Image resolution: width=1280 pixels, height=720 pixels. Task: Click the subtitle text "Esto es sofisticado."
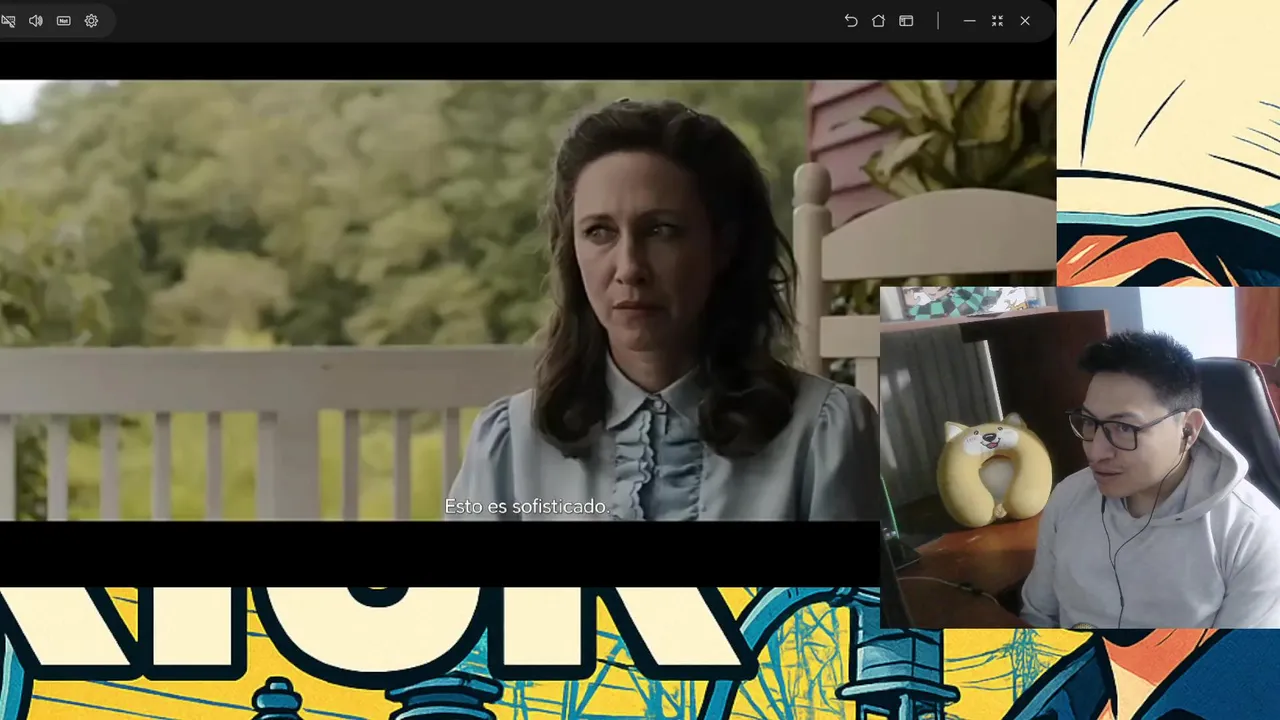(527, 507)
